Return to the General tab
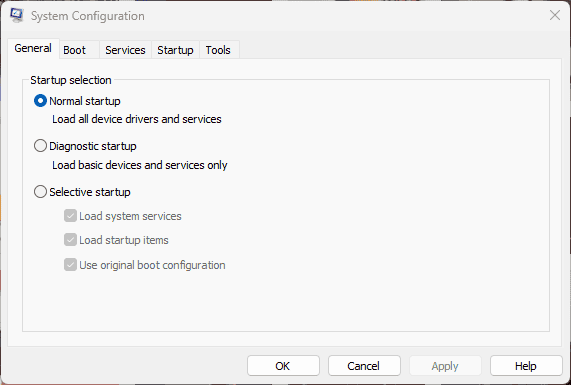The height and width of the screenshot is (385, 571). 33,48
